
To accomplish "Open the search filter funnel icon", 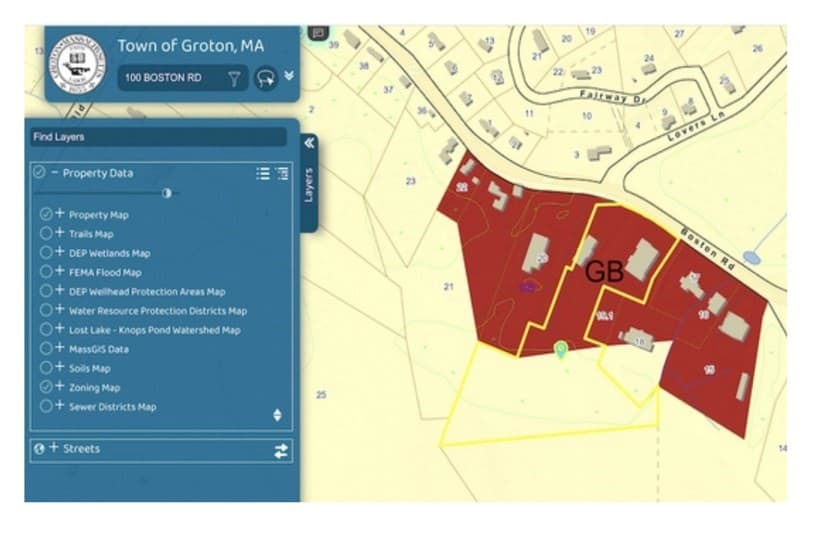I will [234, 78].
